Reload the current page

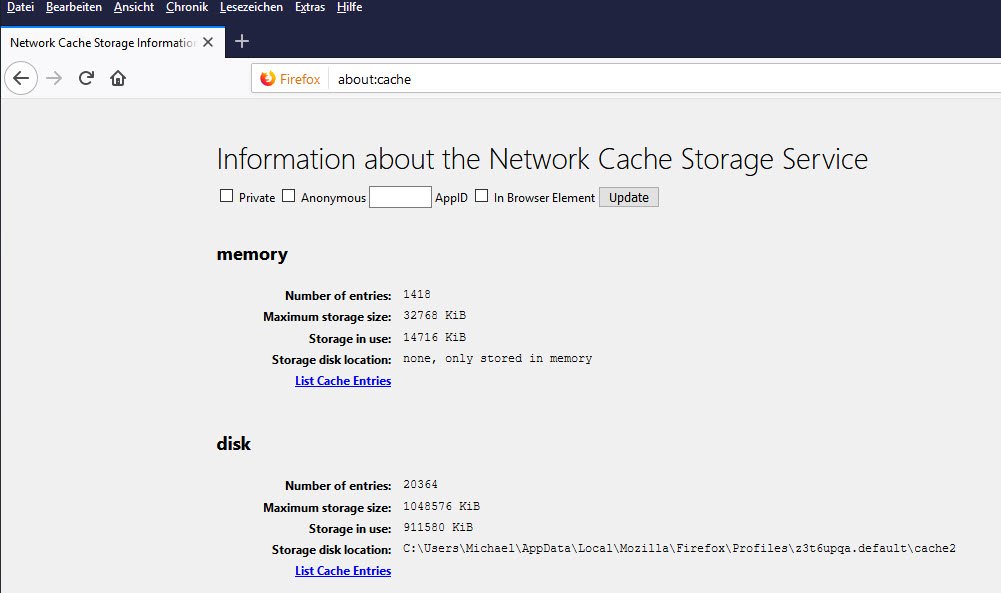point(87,79)
